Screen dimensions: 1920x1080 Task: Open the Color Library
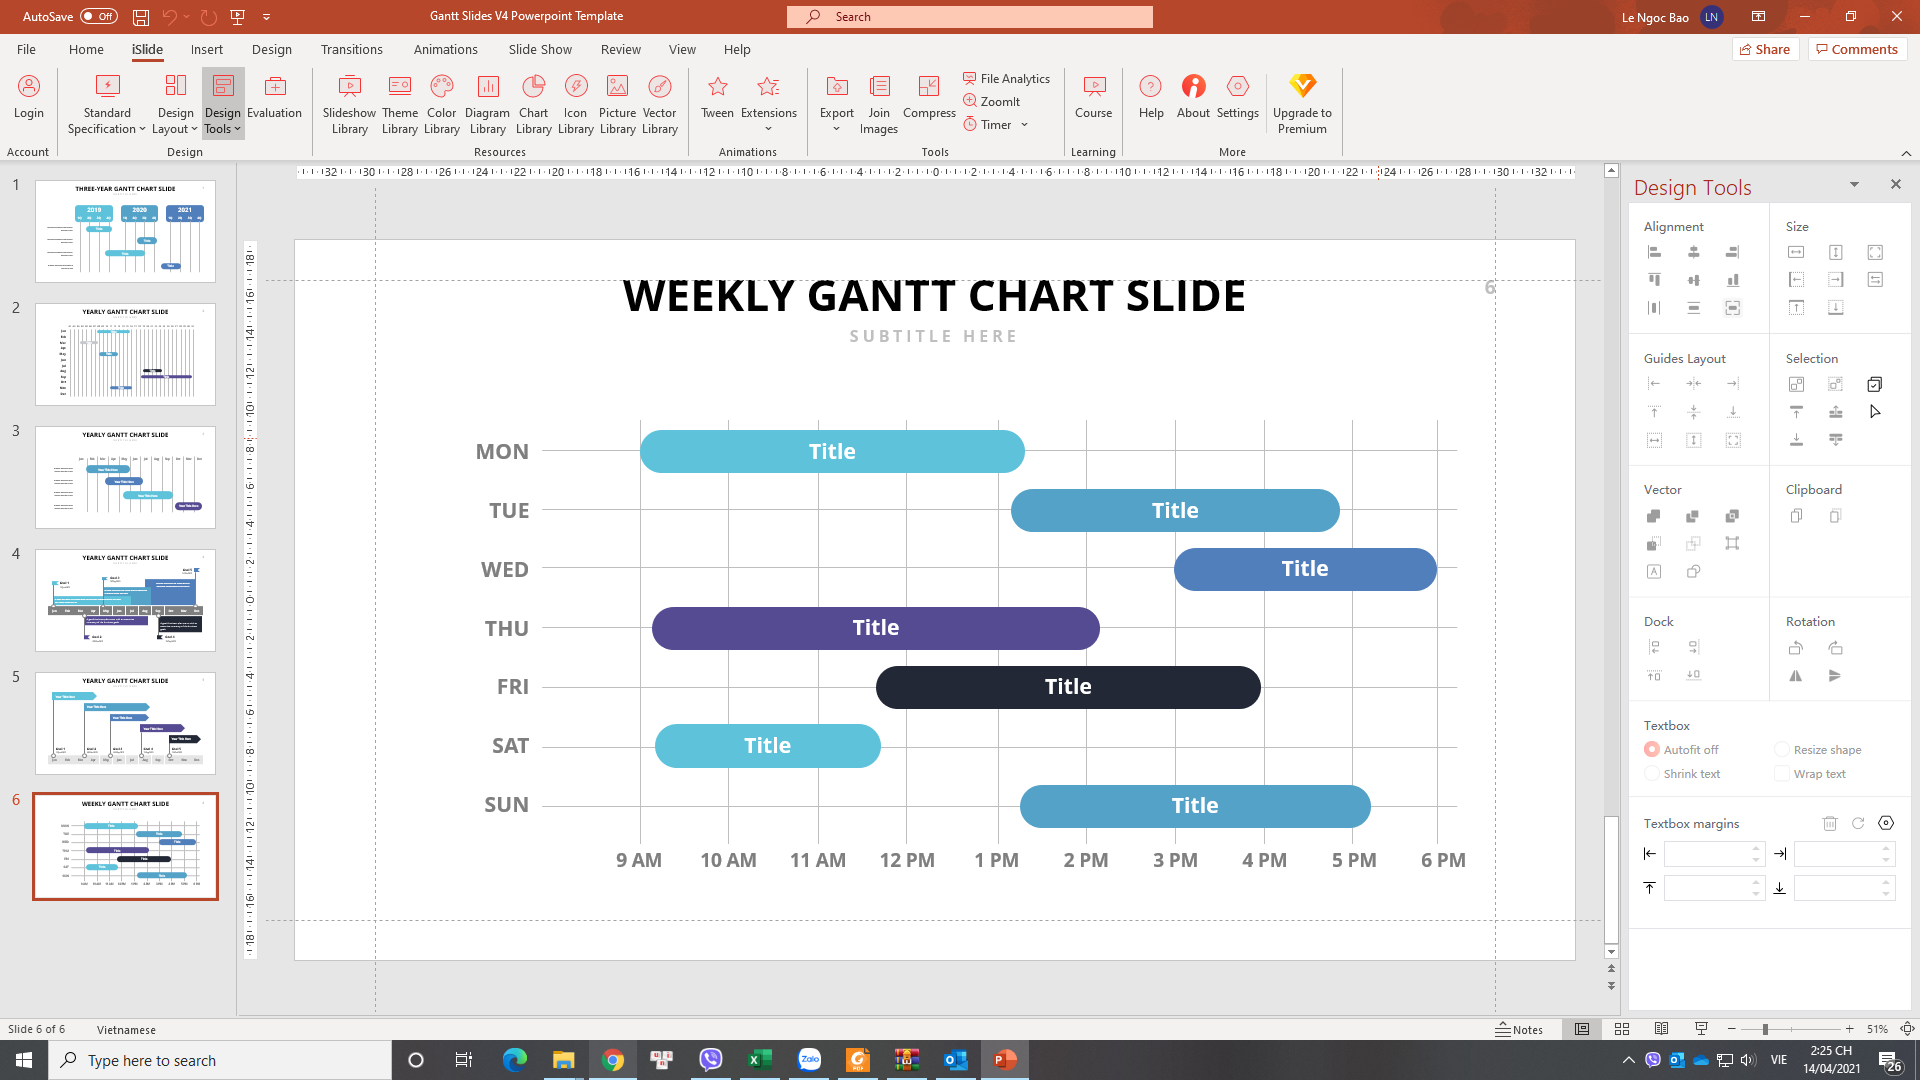(441, 104)
